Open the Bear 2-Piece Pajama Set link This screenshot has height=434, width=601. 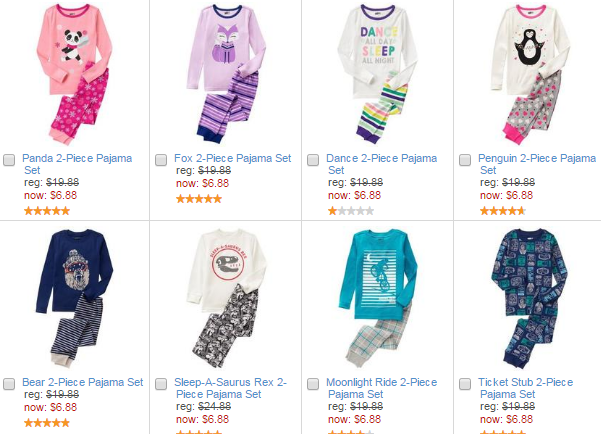pos(82,382)
